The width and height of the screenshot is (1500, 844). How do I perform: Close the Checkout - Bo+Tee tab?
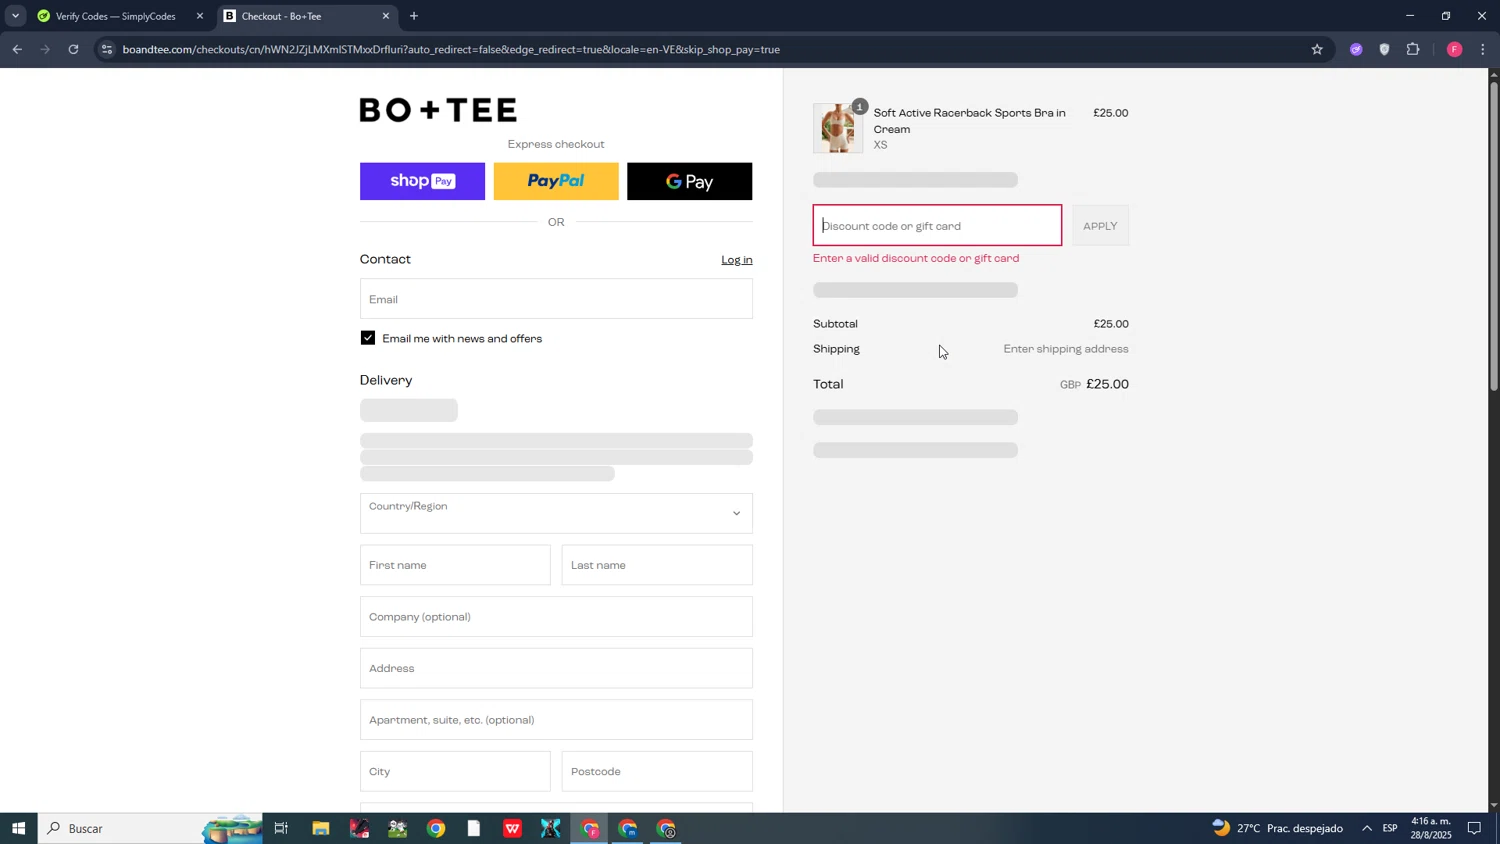pyautogui.click(x=386, y=16)
